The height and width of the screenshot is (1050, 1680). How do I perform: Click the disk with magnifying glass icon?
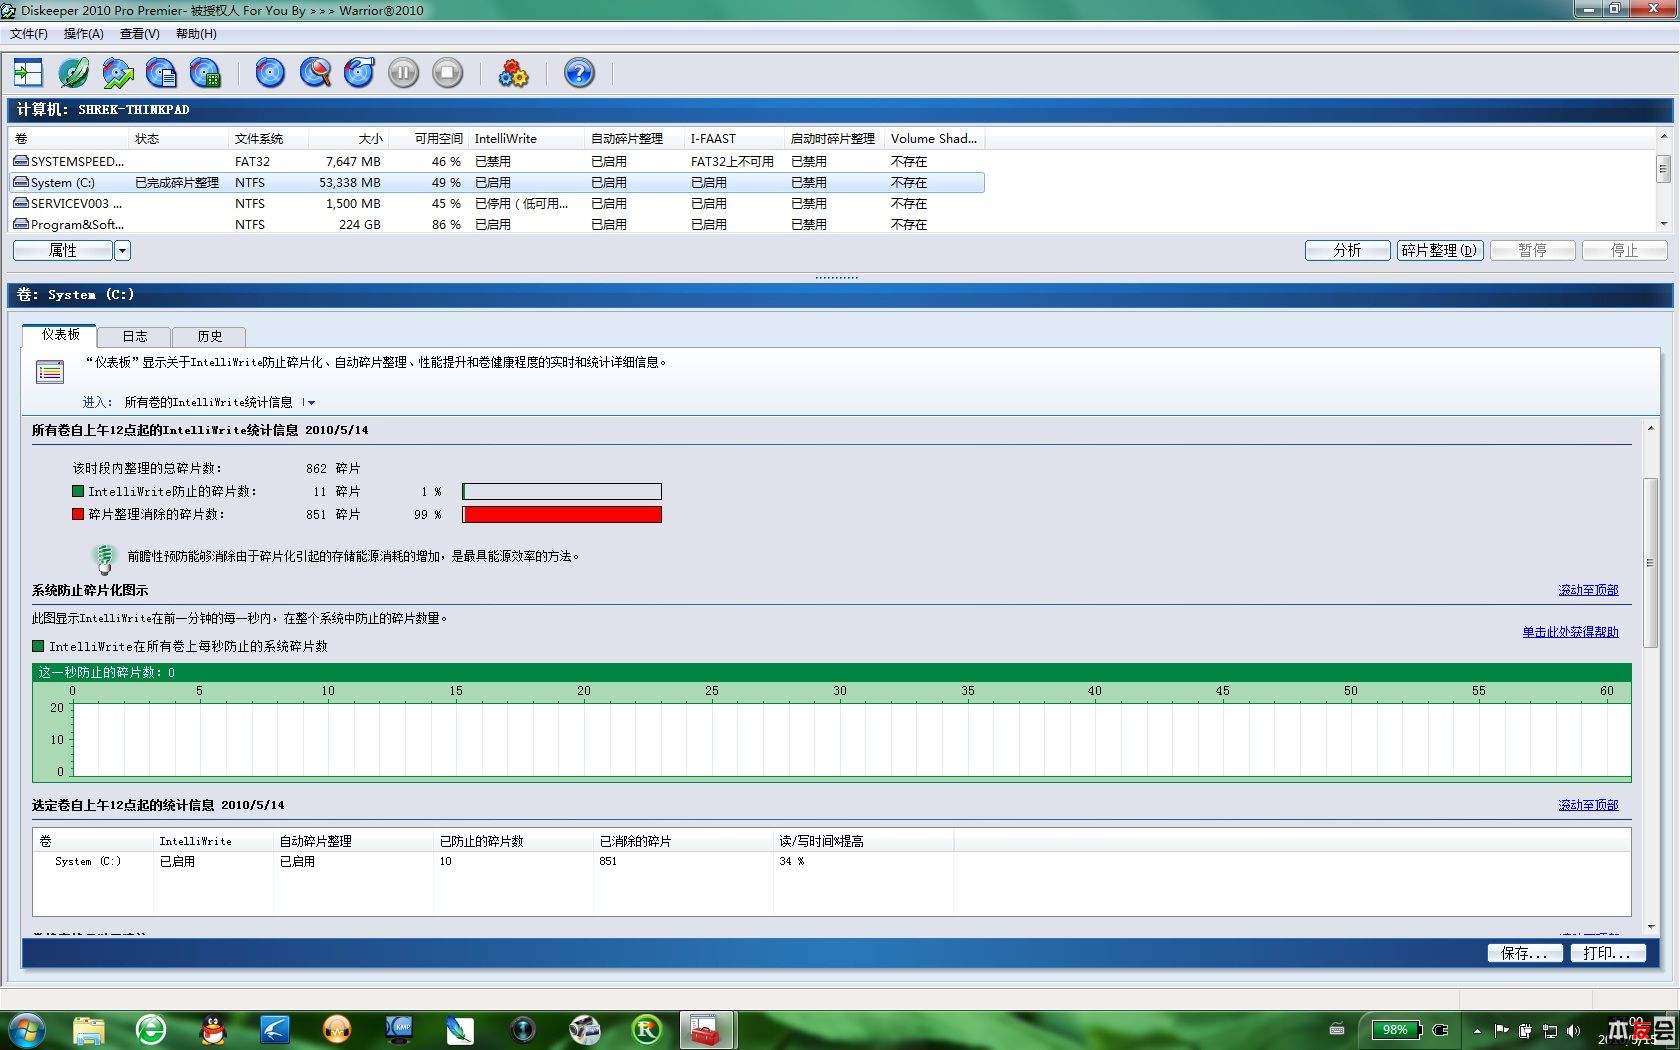(x=315, y=73)
